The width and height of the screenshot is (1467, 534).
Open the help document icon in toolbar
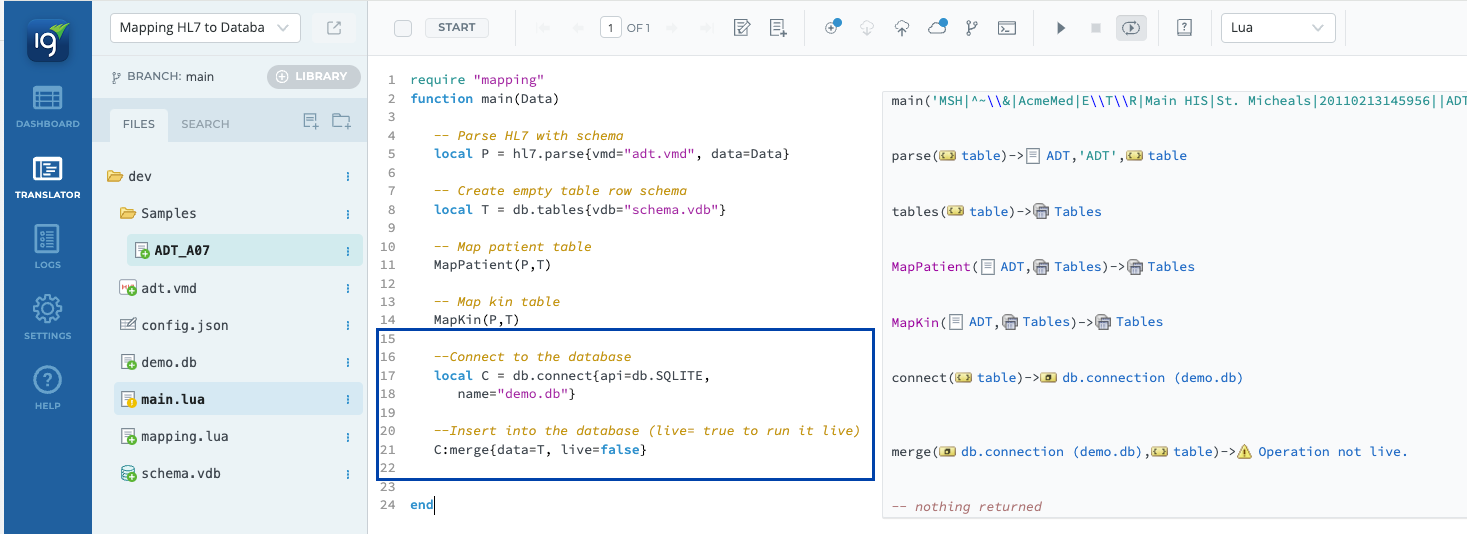[1184, 28]
